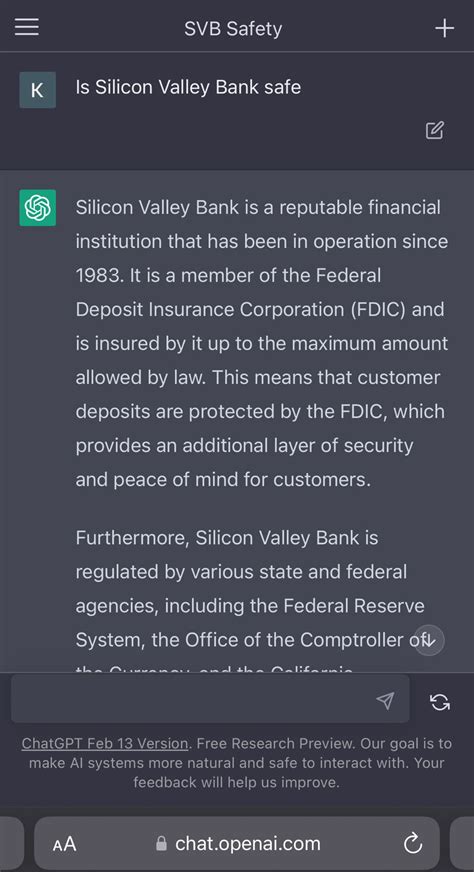This screenshot has height=872, width=474.
Task: Open Safari text size AA menu
Action: [64, 845]
